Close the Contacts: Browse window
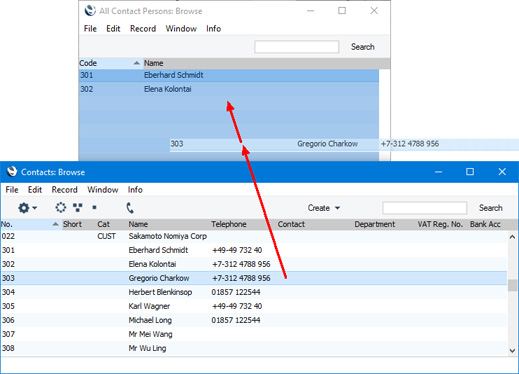Image resolution: width=519 pixels, height=374 pixels. pyautogui.click(x=502, y=172)
